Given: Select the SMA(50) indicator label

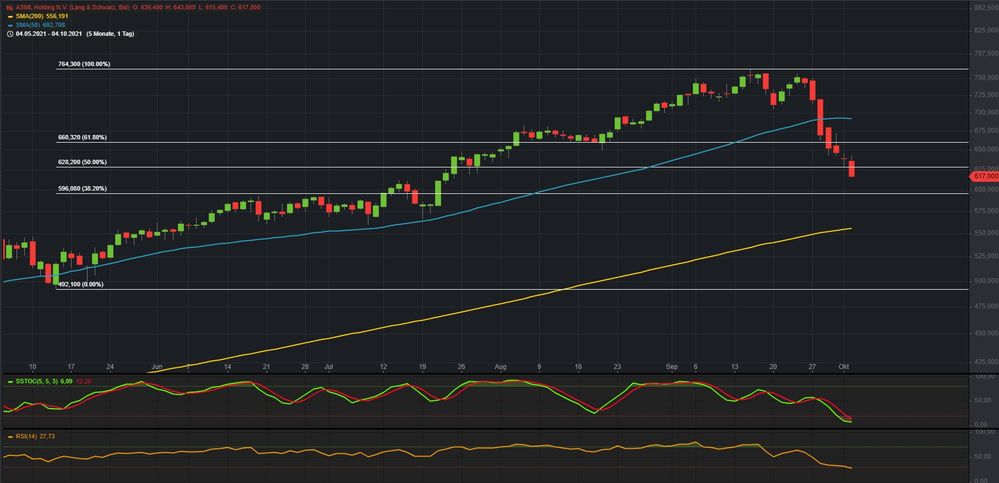Looking at the screenshot, I should [x=27, y=25].
